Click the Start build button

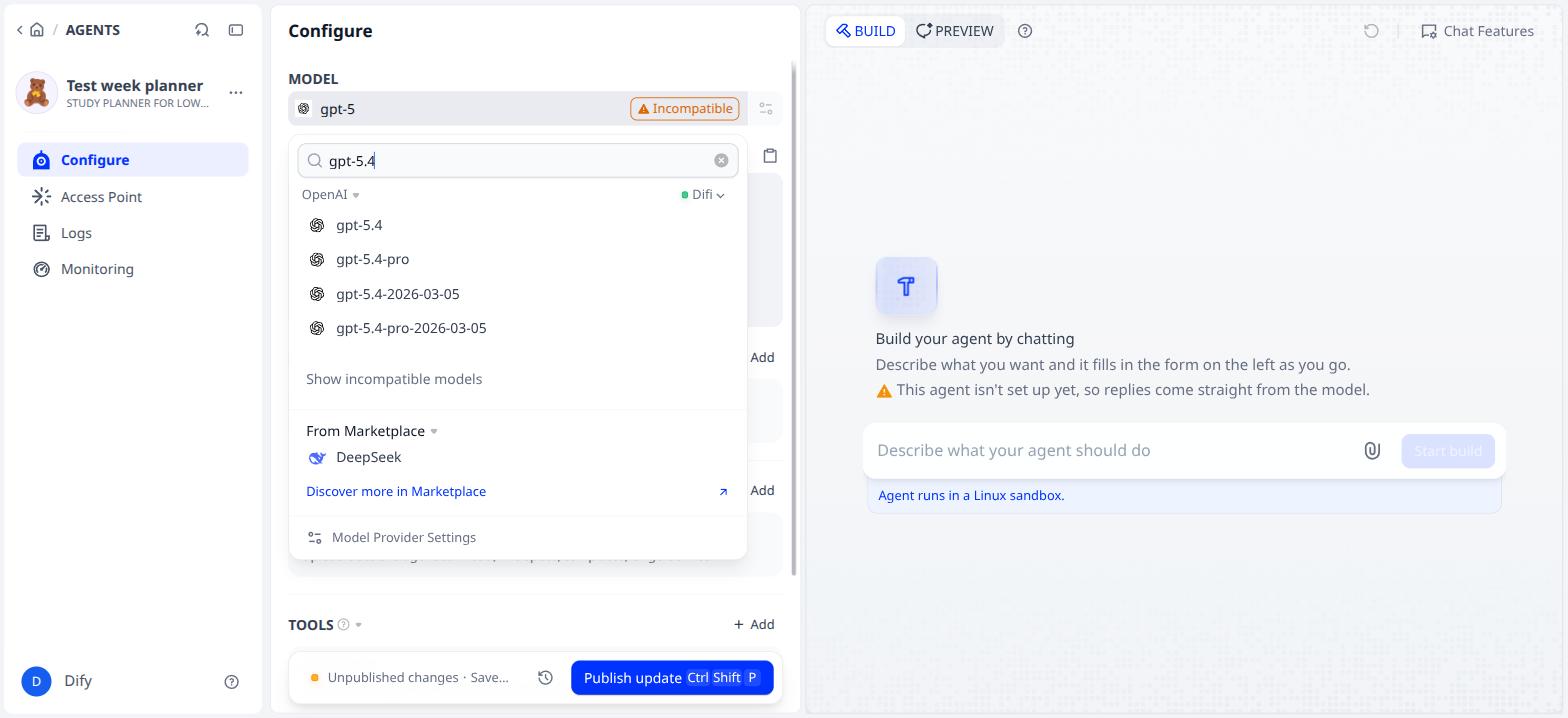1448,451
